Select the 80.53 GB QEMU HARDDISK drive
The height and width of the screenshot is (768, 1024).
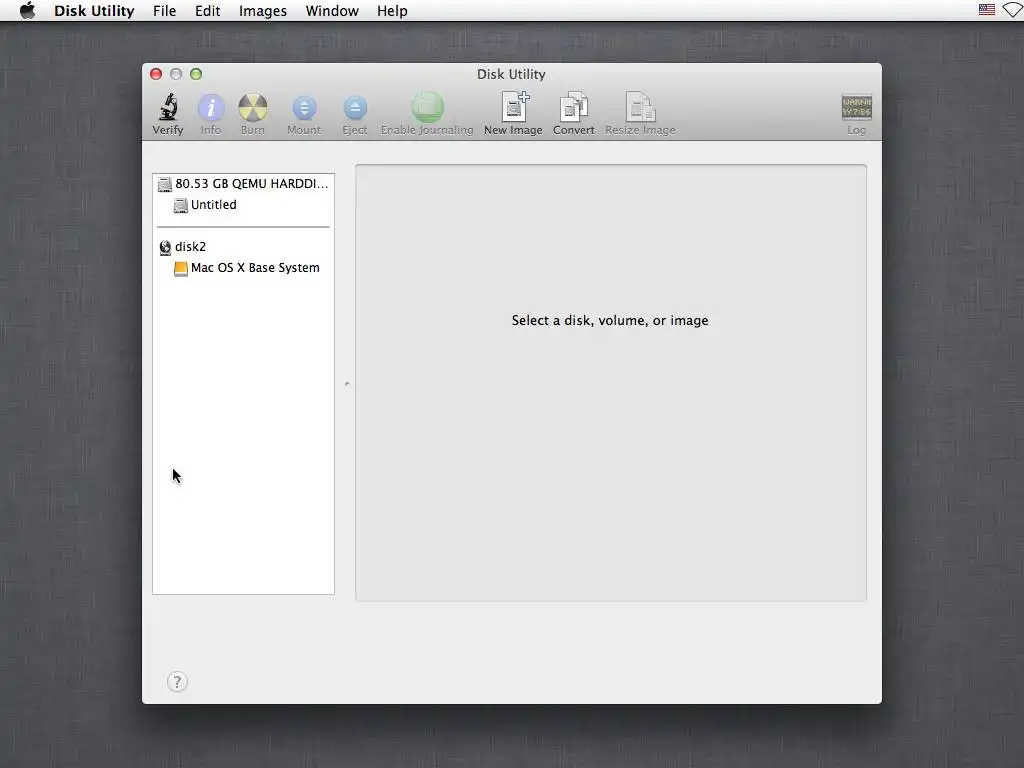click(x=244, y=184)
